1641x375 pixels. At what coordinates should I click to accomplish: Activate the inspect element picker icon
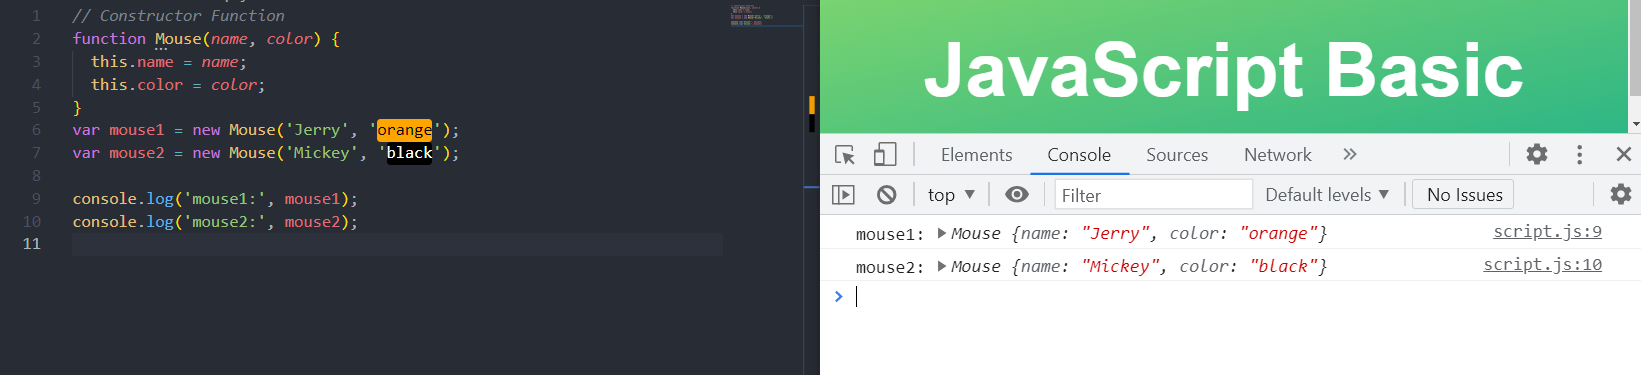click(x=845, y=155)
